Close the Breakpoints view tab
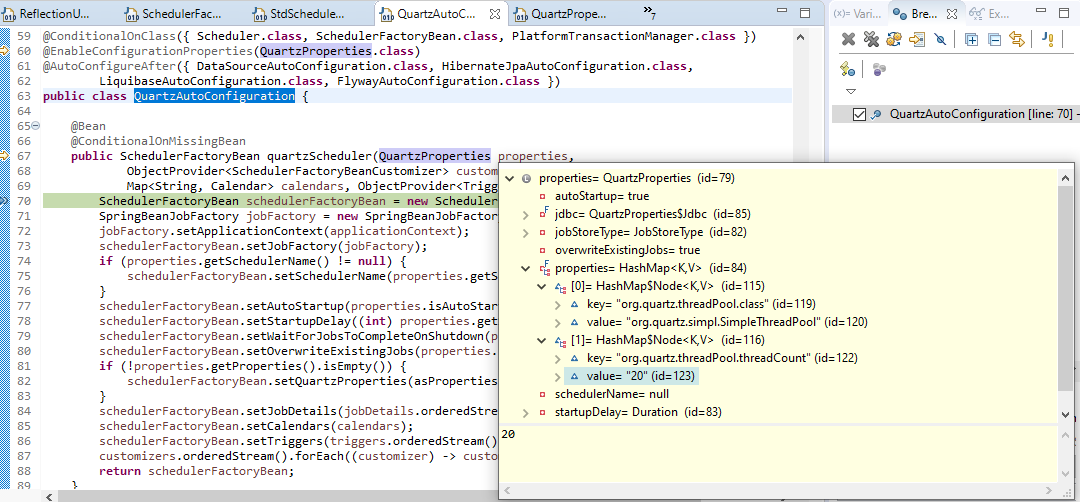The image size is (1080, 502). 951,13
